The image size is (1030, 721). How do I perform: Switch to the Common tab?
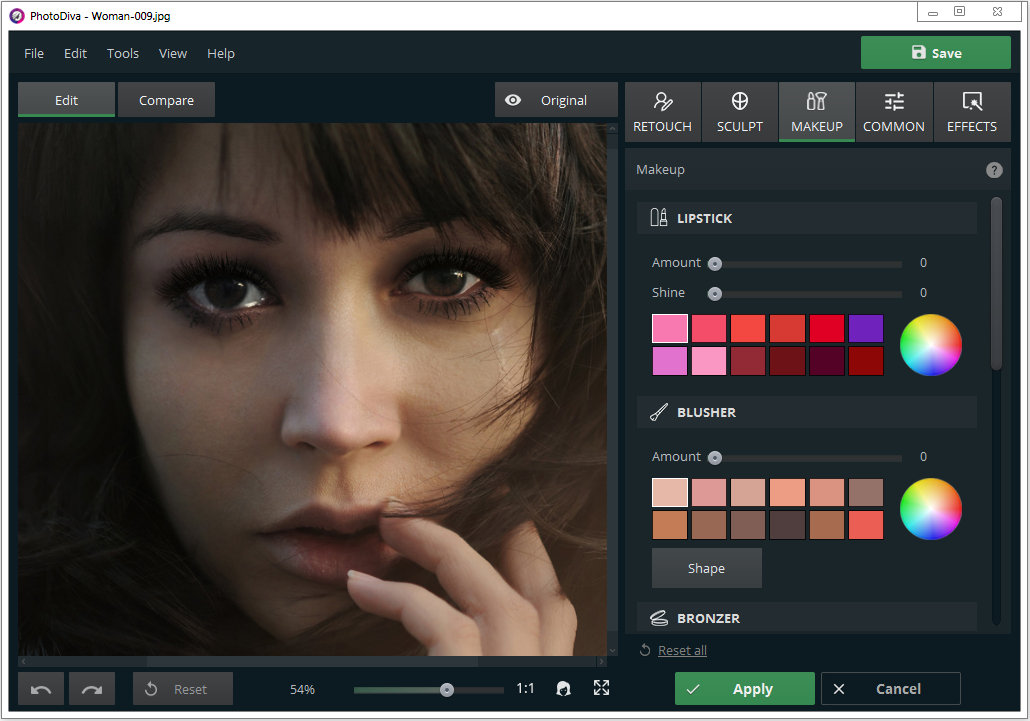click(893, 112)
